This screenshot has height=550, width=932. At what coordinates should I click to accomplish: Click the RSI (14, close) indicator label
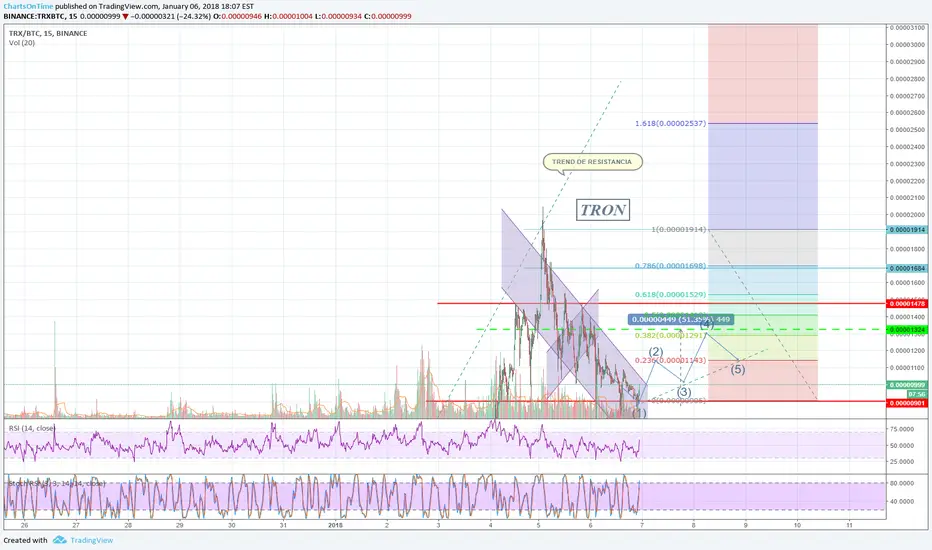(32, 428)
